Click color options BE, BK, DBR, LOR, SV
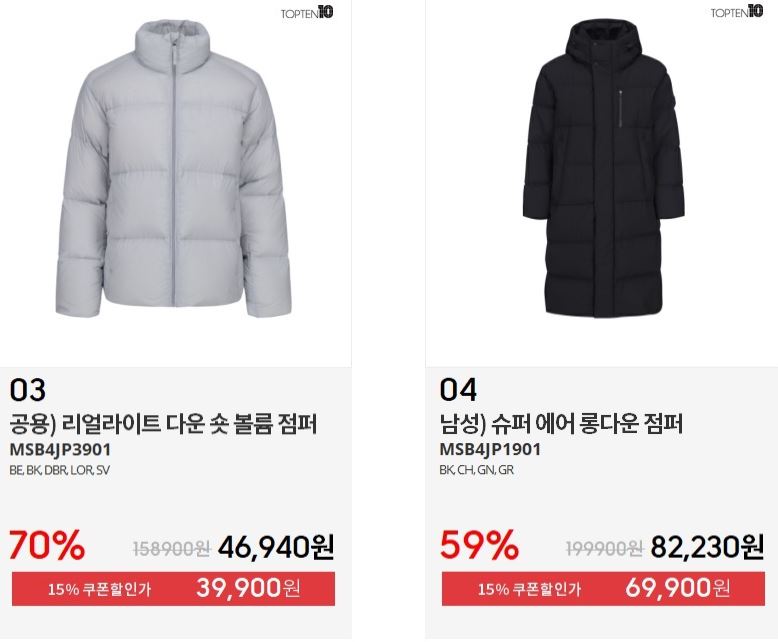This screenshot has width=778, height=642. click(60, 470)
